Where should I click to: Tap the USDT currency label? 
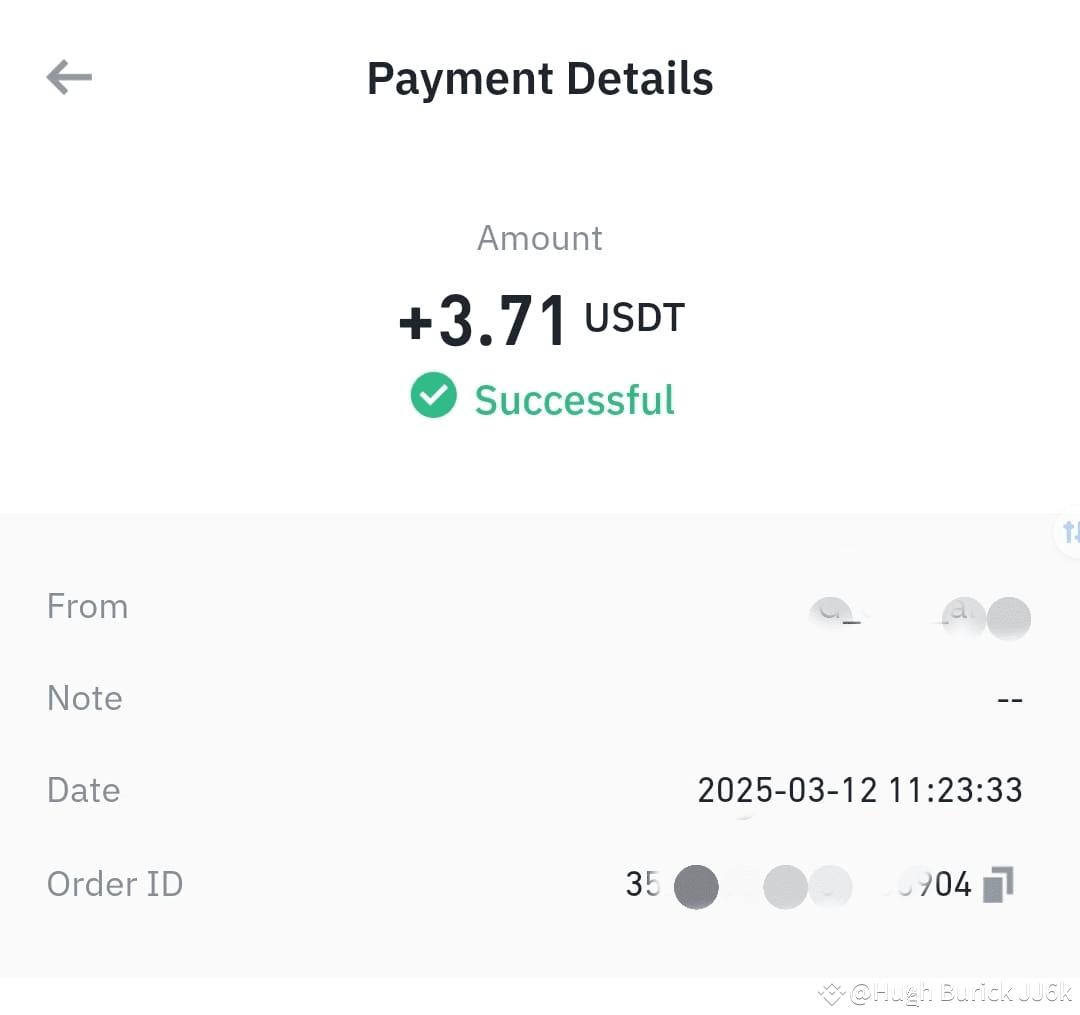(634, 317)
